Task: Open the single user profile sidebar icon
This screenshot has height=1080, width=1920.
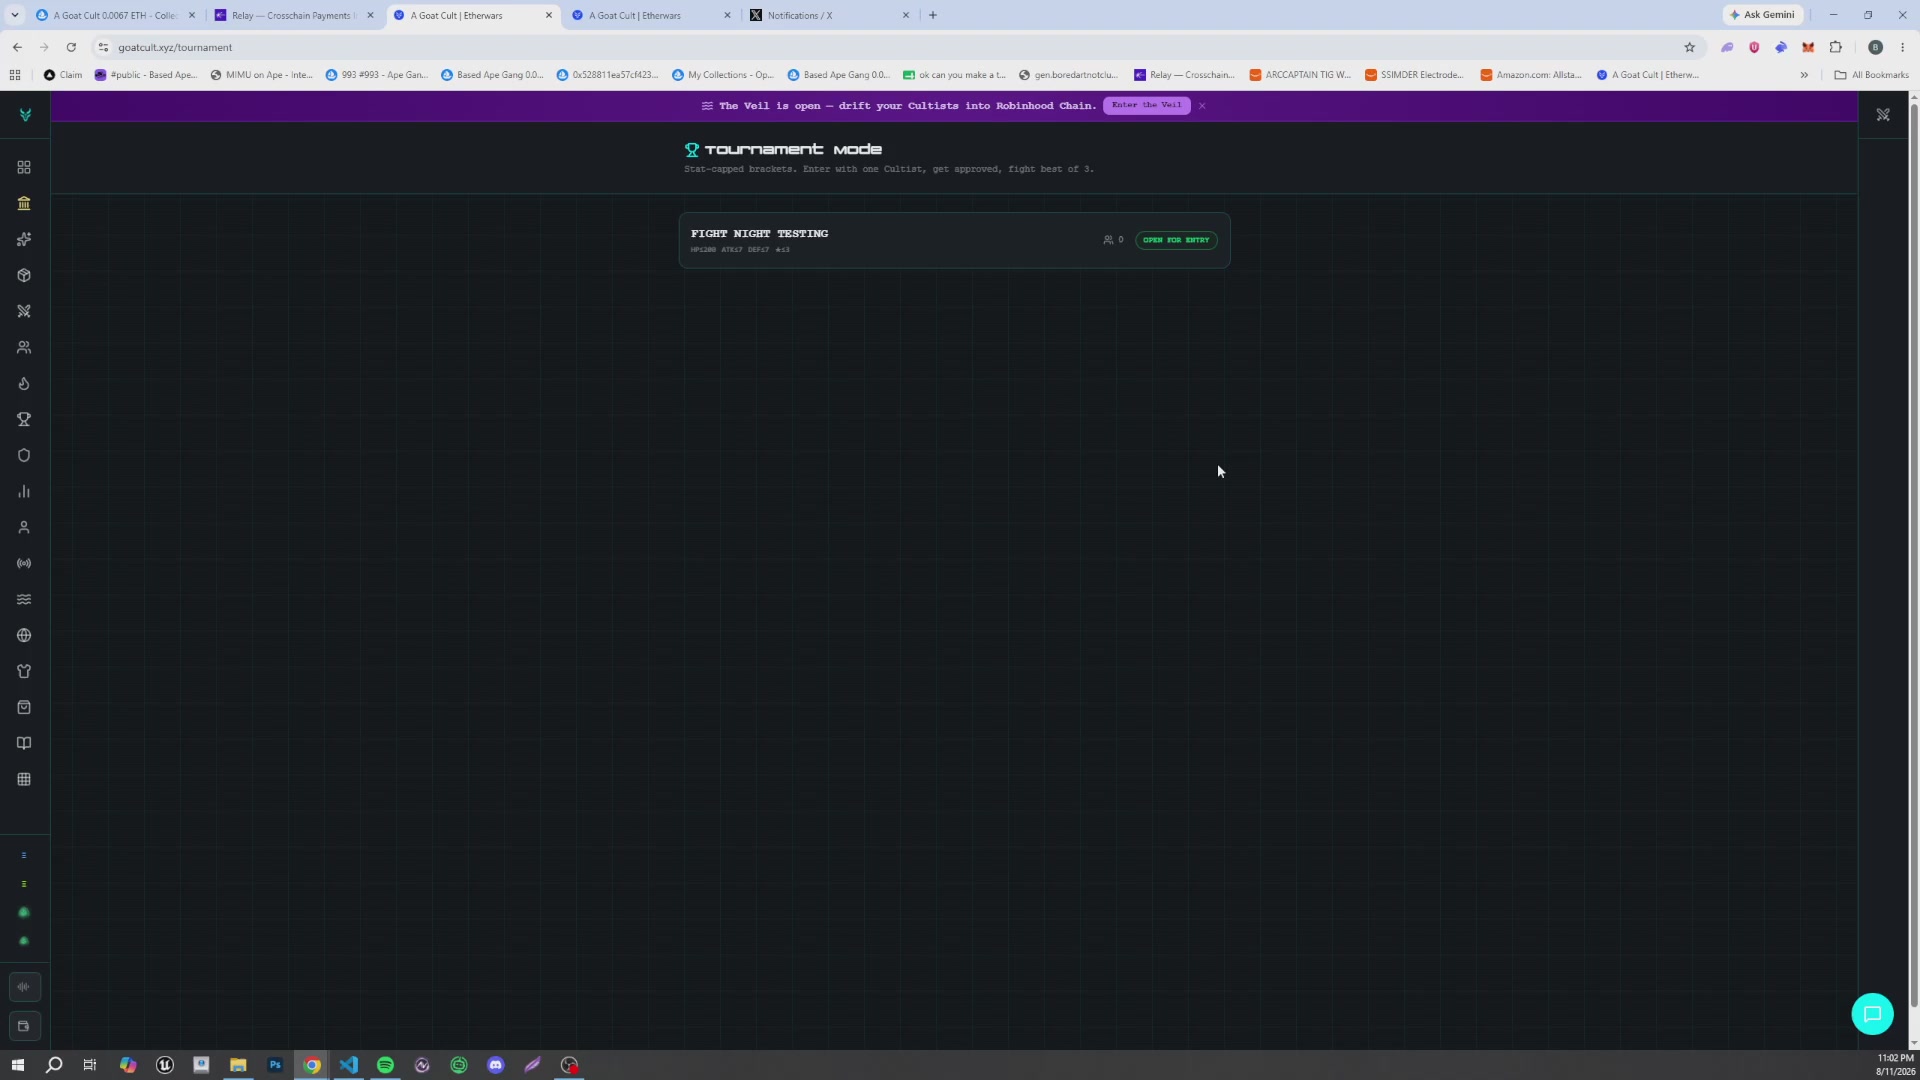Action: coord(24,527)
